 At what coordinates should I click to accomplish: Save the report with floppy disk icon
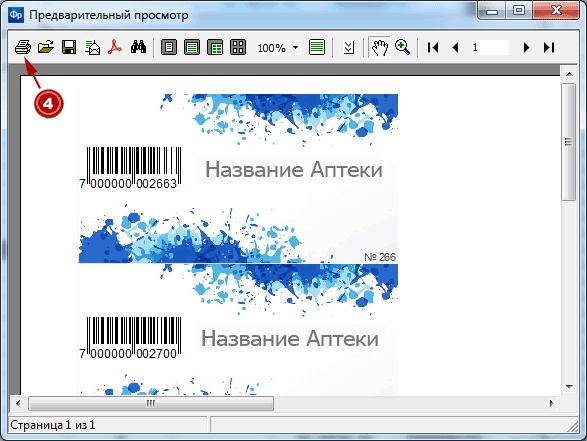69,48
